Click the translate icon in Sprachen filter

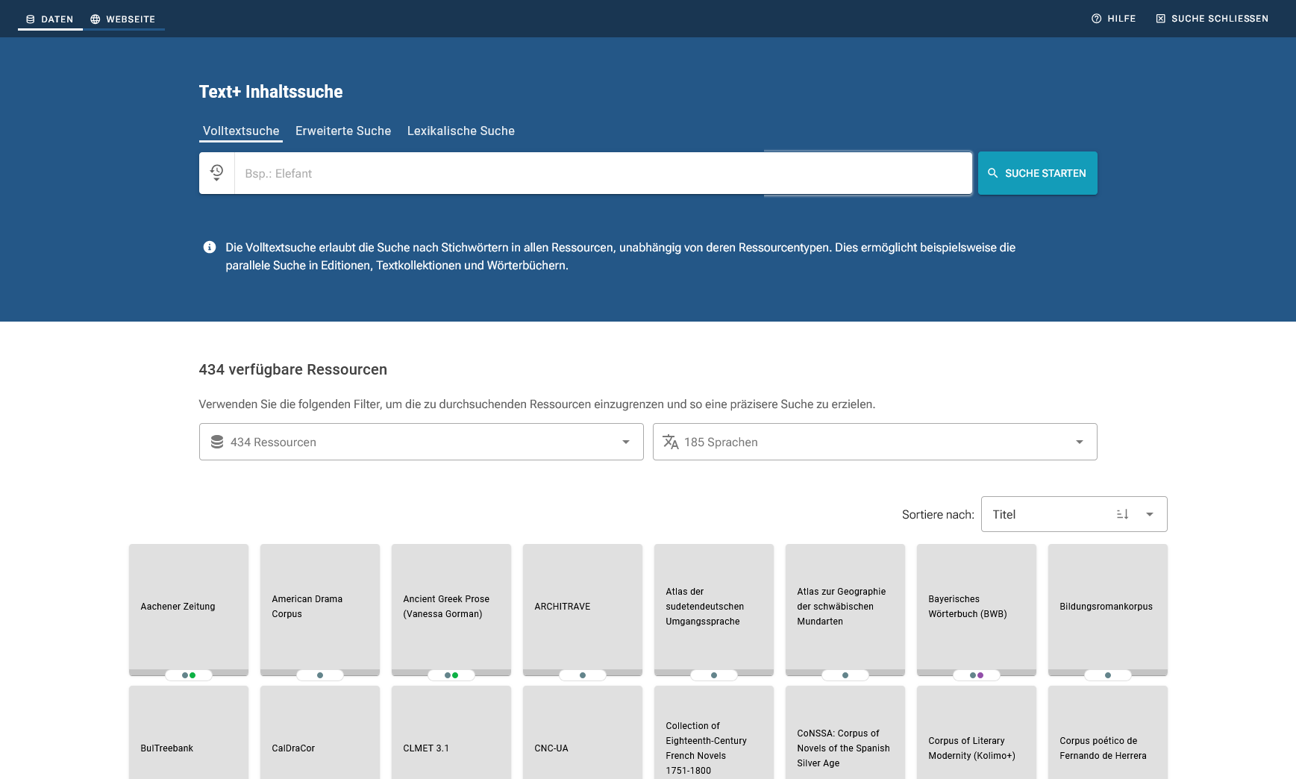pyautogui.click(x=671, y=442)
